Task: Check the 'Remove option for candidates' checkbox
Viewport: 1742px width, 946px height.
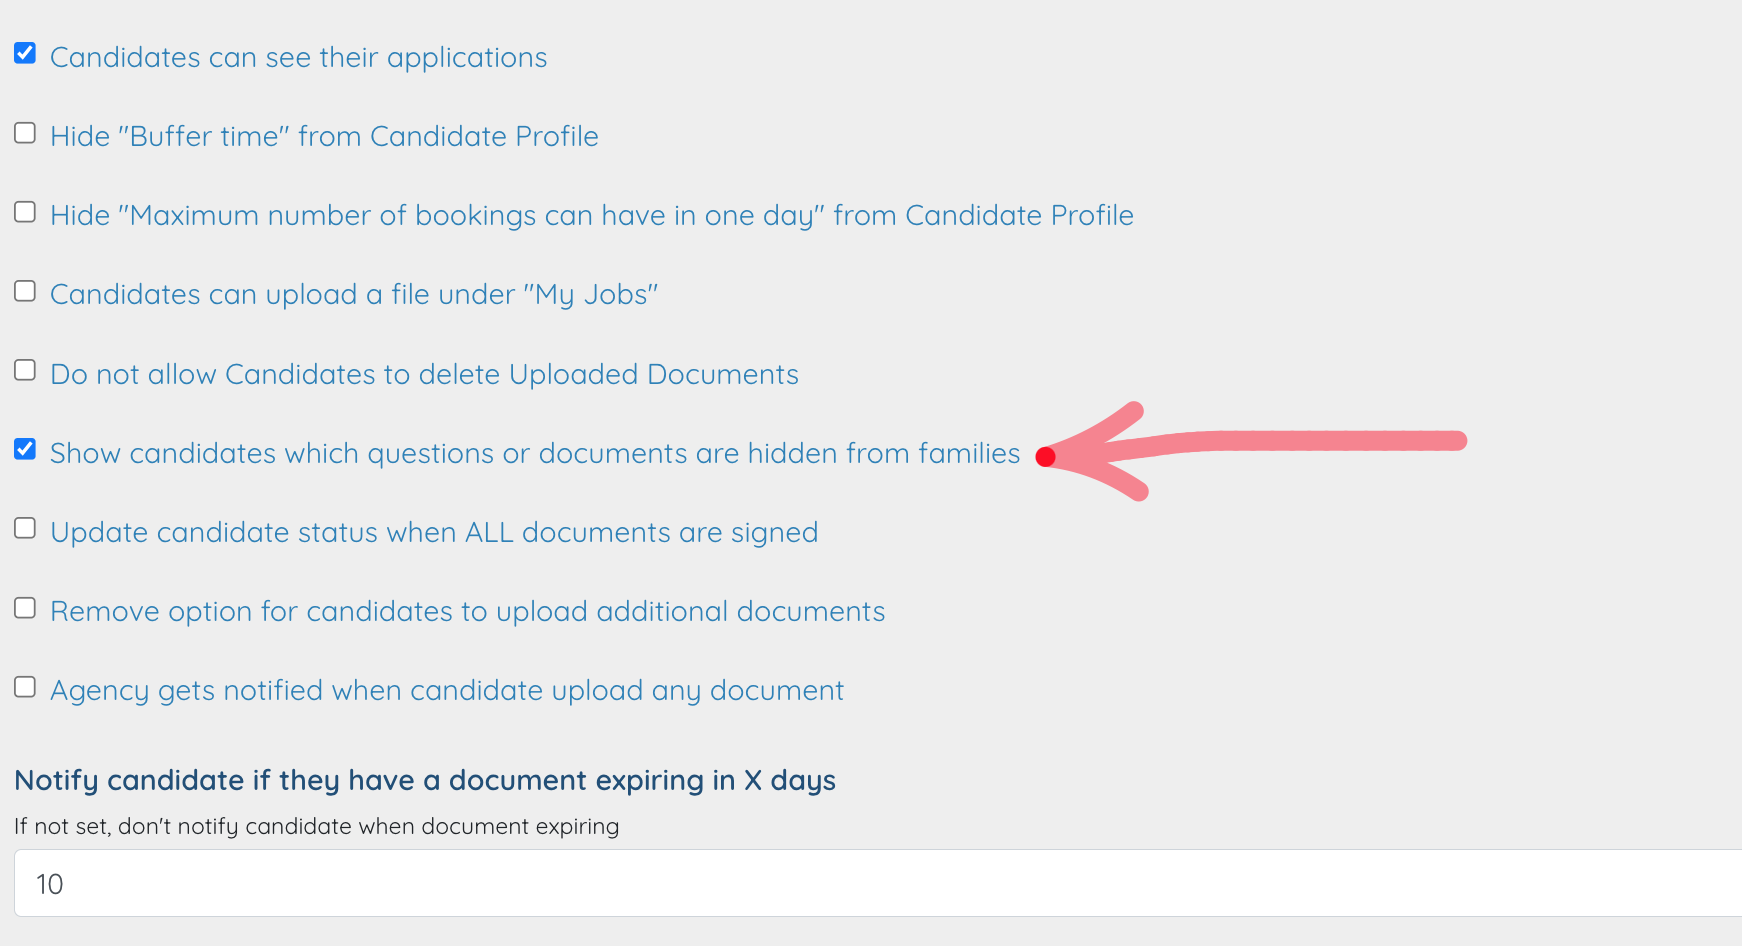Action: (x=25, y=608)
